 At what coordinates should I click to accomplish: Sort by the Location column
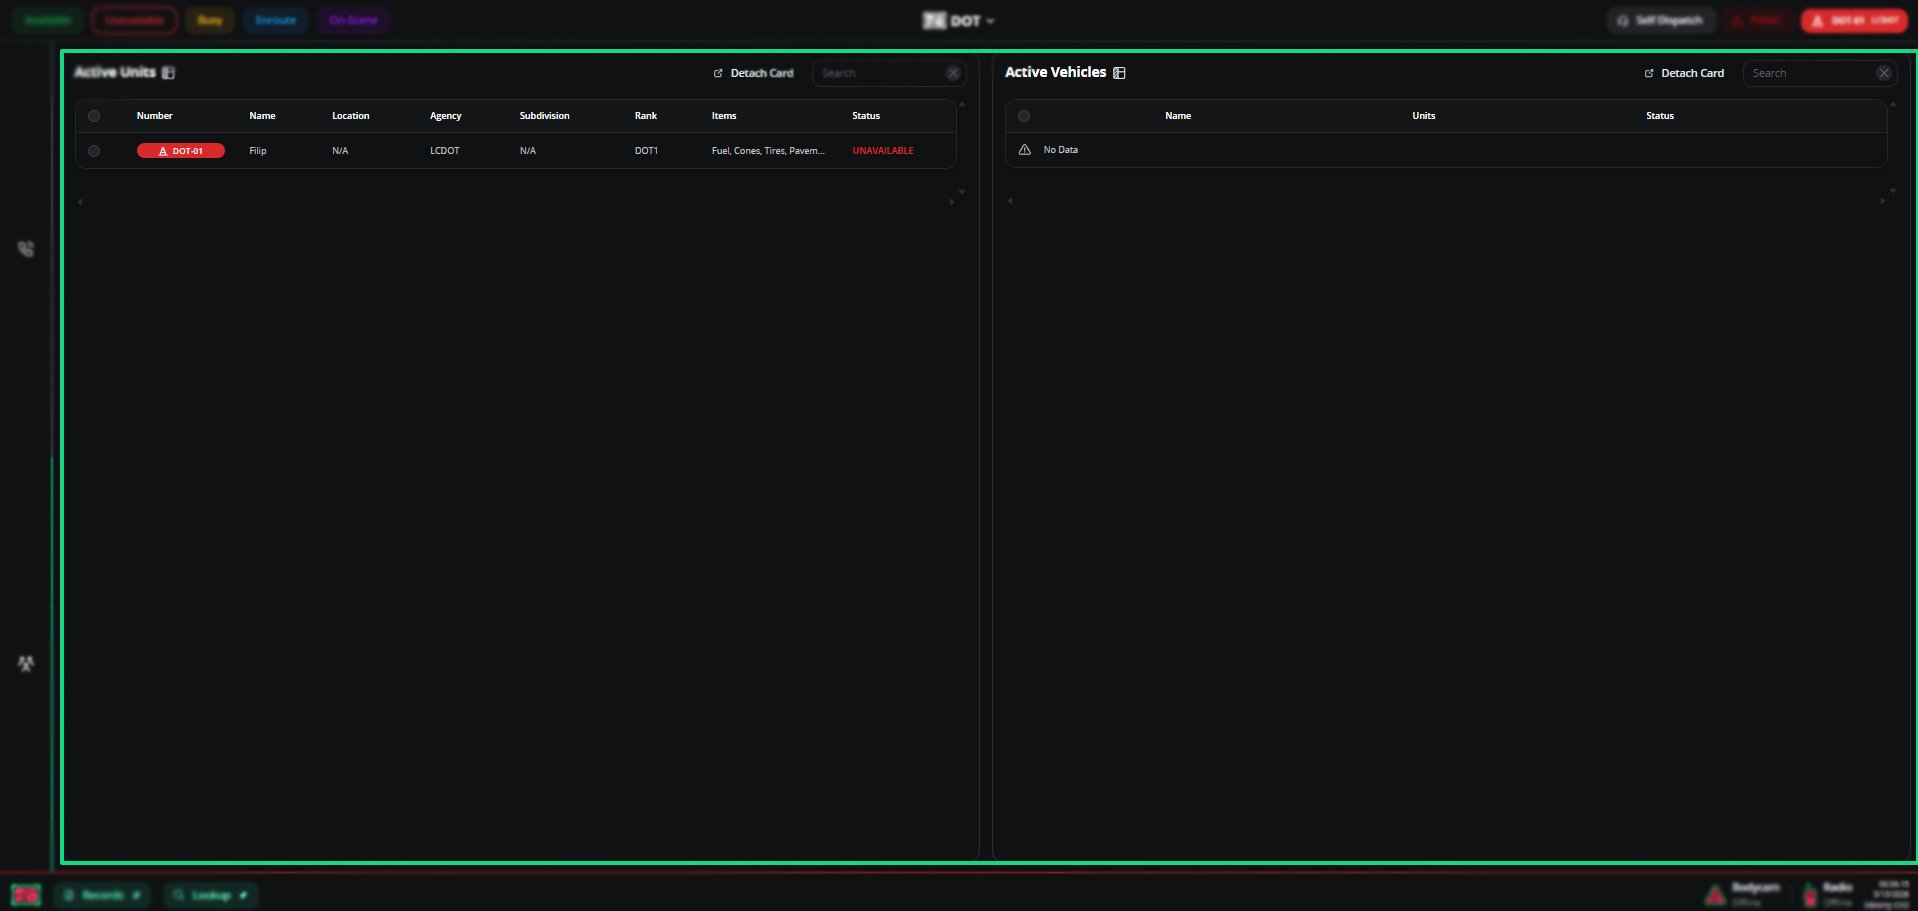pos(351,116)
